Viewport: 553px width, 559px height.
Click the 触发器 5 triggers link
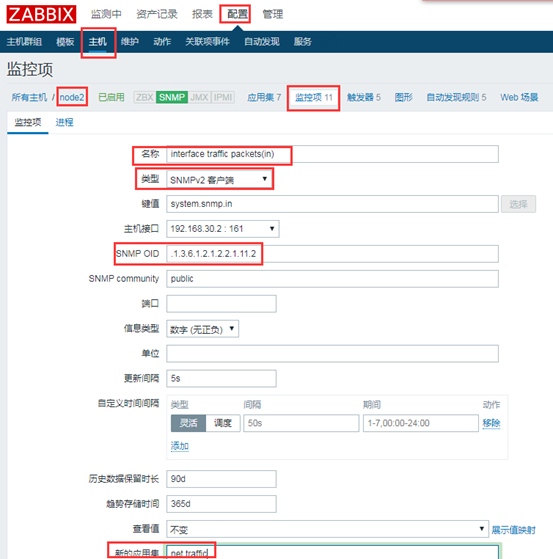pyautogui.click(x=364, y=97)
